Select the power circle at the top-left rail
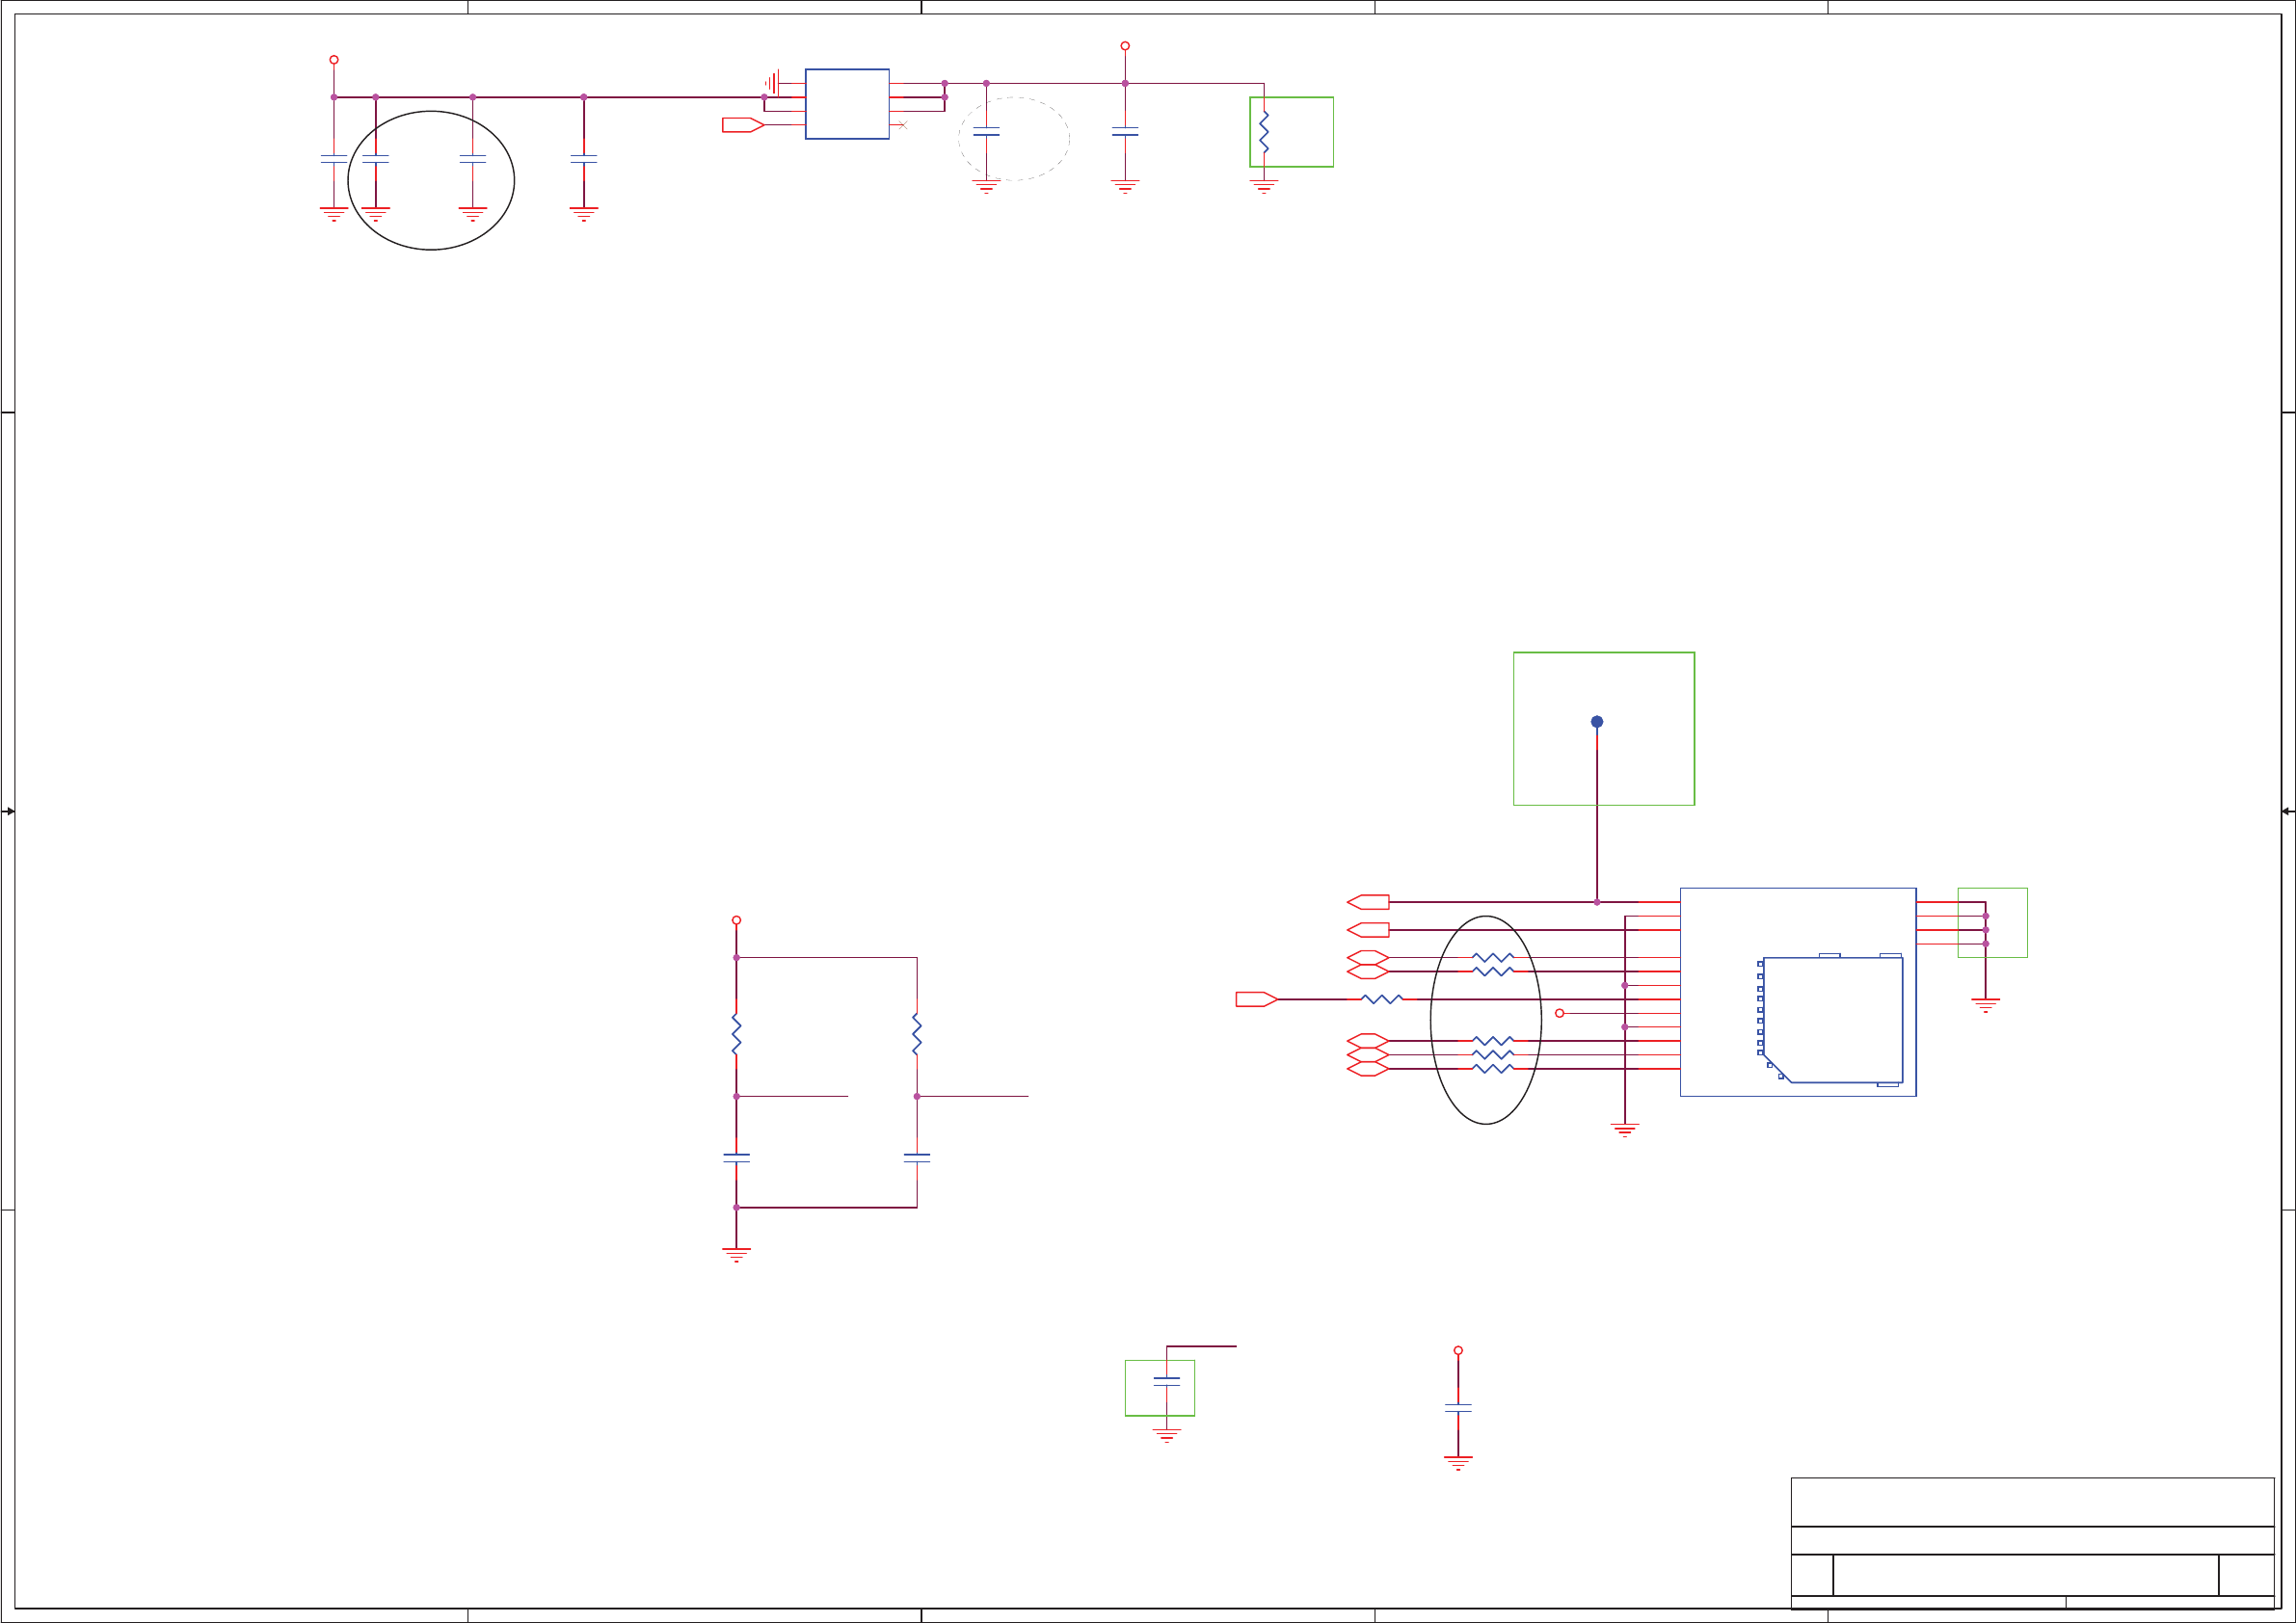The height and width of the screenshot is (1623, 2296). click(x=334, y=60)
